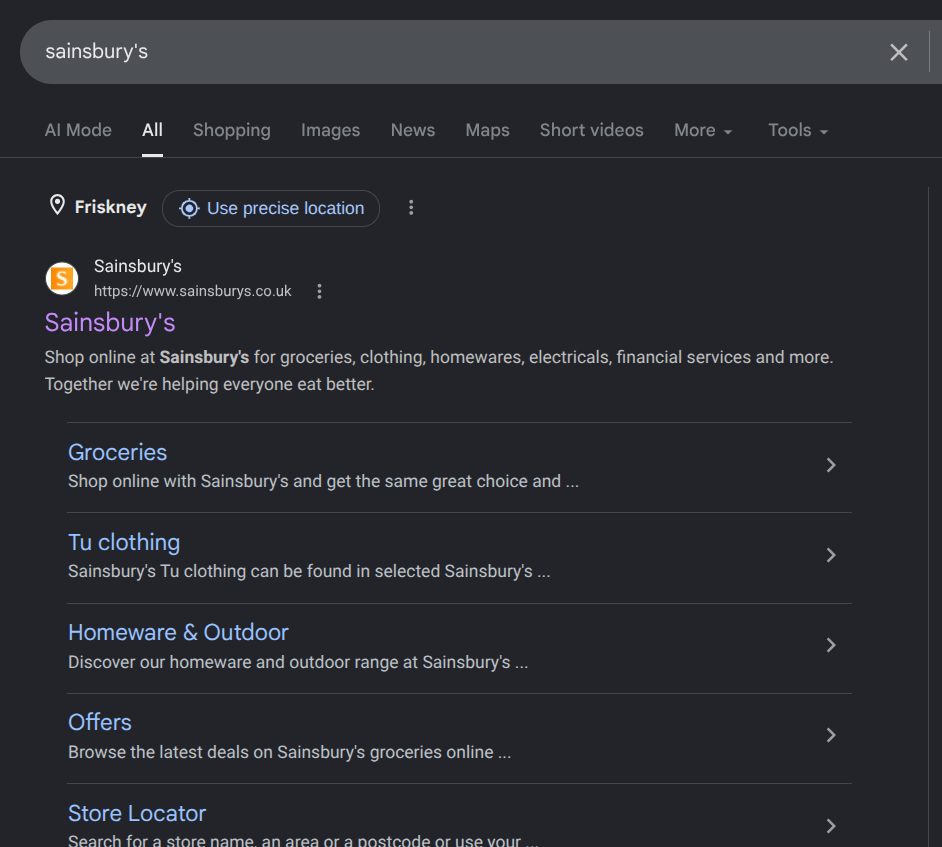Viewport: 942px width, 847px height.
Task: Open the News tab
Action: pos(413,130)
